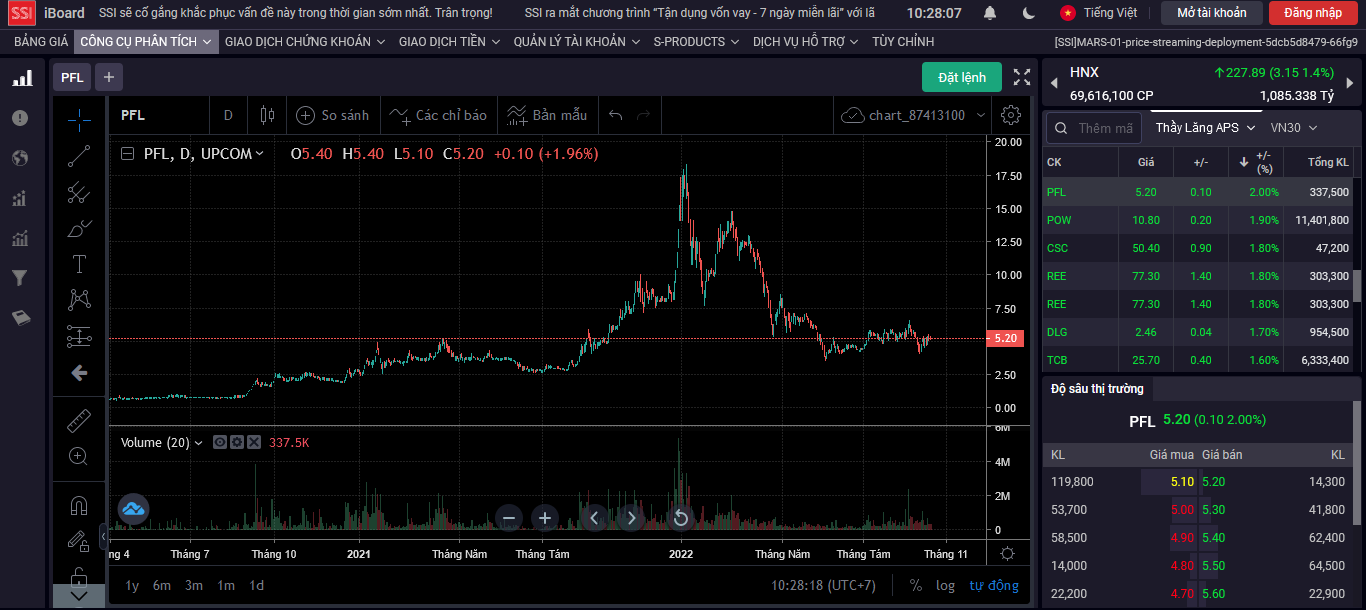Add a new chart tab

coord(108,77)
